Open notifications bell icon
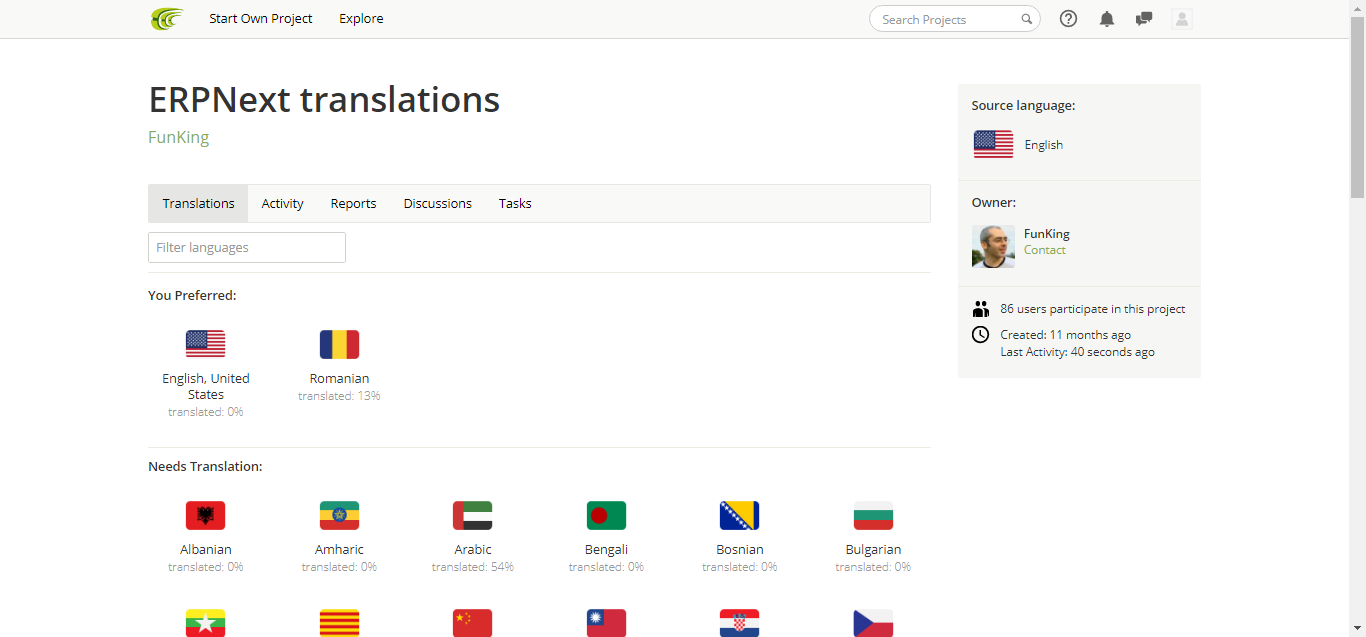This screenshot has width=1366, height=637. pyautogui.click(x=1106, y=19)
